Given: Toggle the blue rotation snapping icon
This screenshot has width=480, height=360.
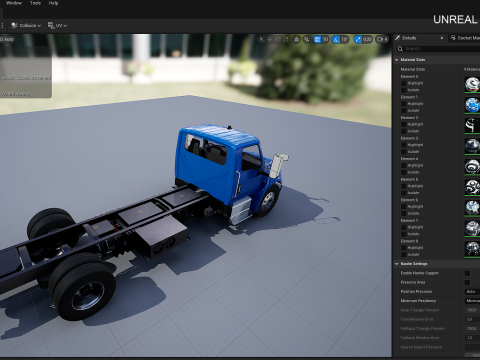Looking at the screenshot, I should (x=336, y=39).
